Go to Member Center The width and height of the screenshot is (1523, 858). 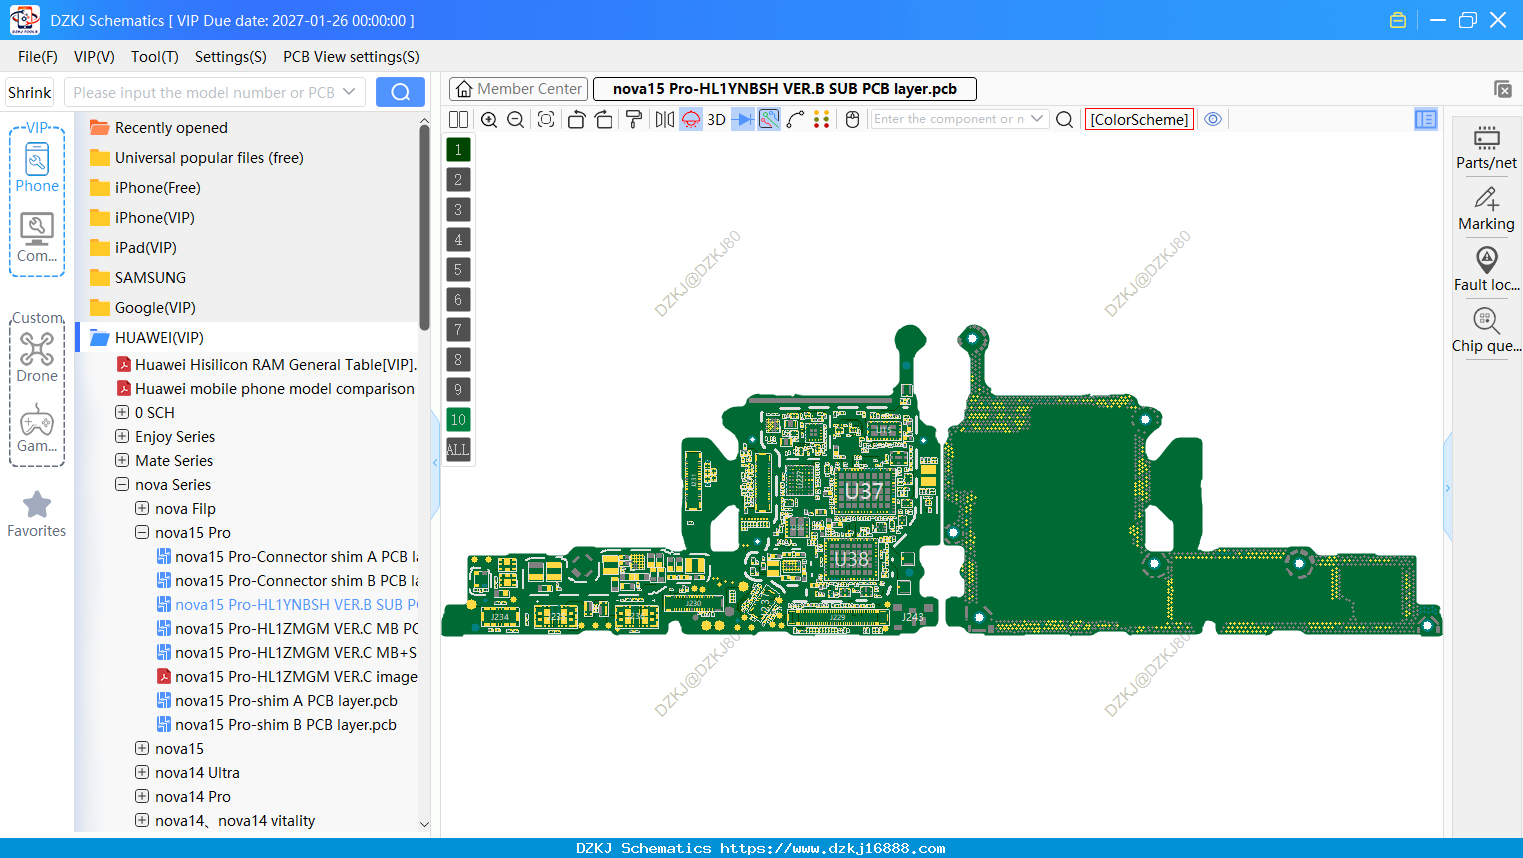(518, 89)
